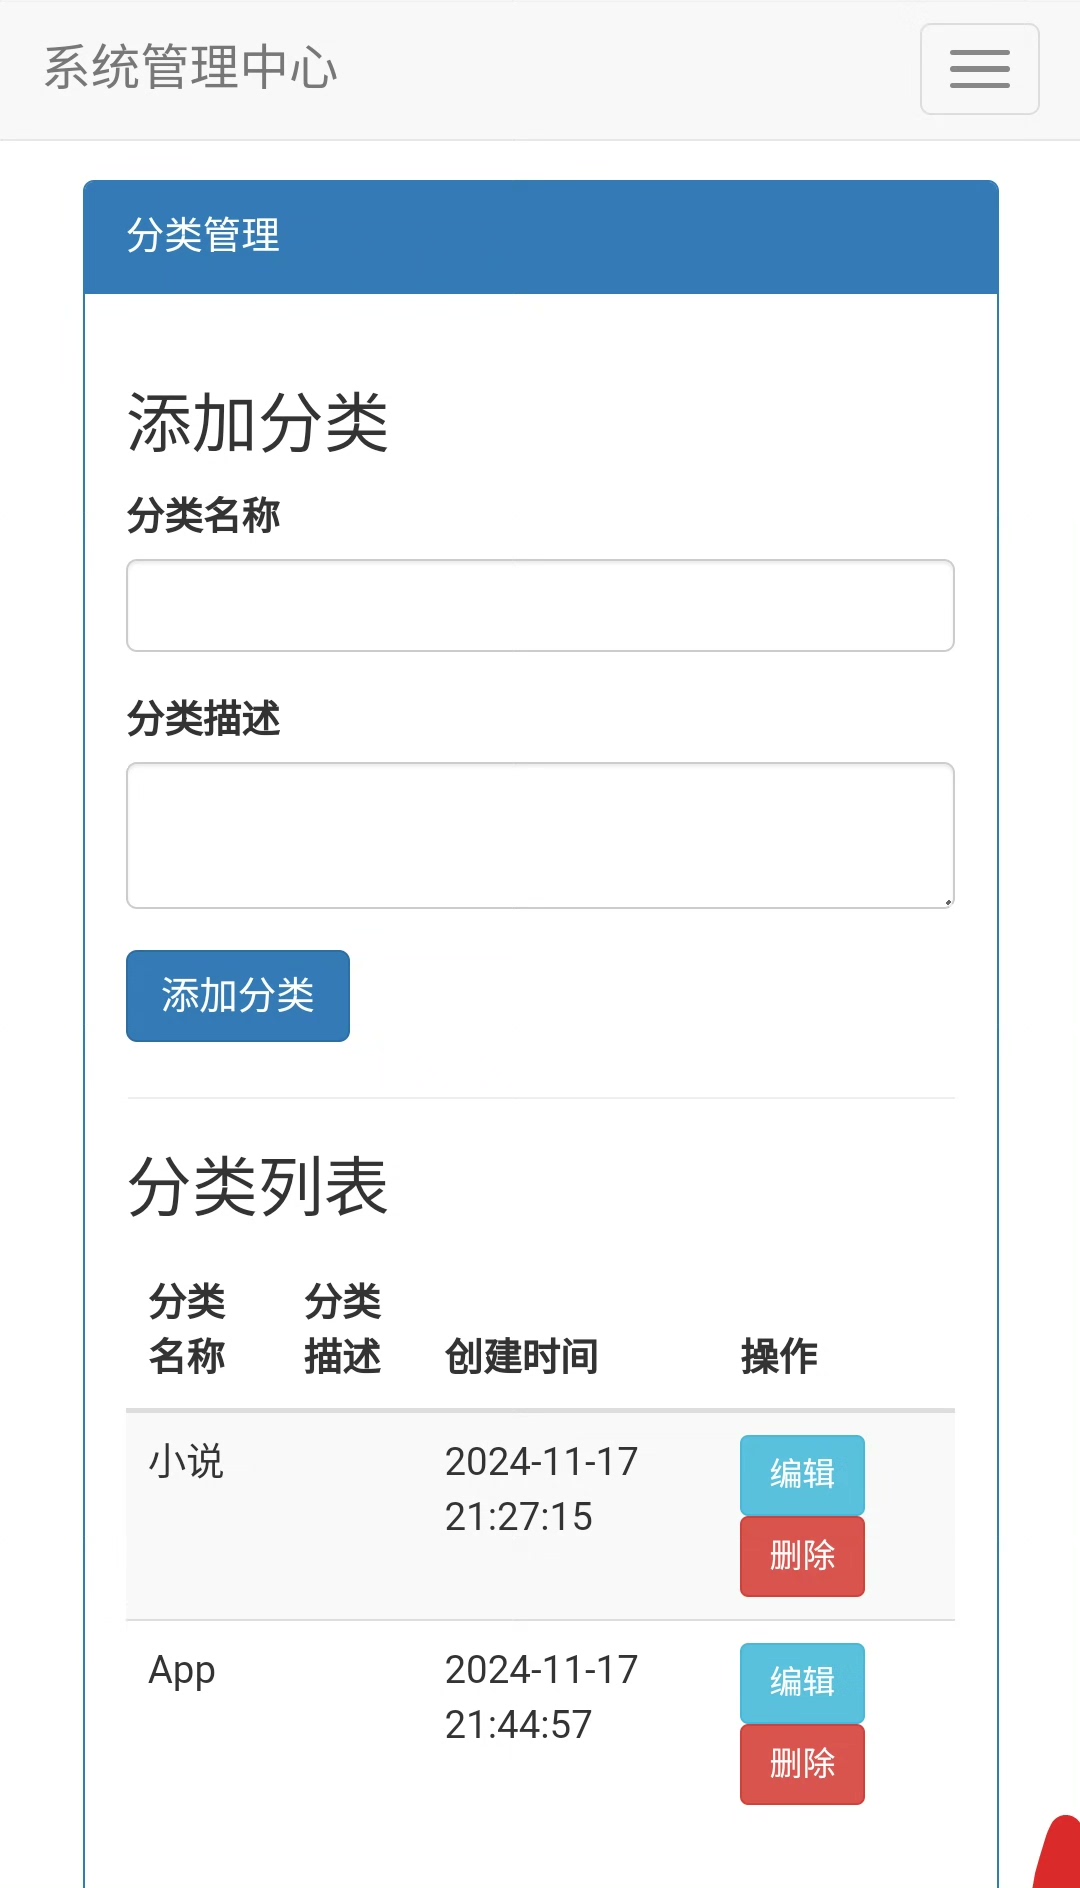Open the hamburger navigation menu
The height and width of the screenshot is (1888, 1080).
(x=979, y=69)
